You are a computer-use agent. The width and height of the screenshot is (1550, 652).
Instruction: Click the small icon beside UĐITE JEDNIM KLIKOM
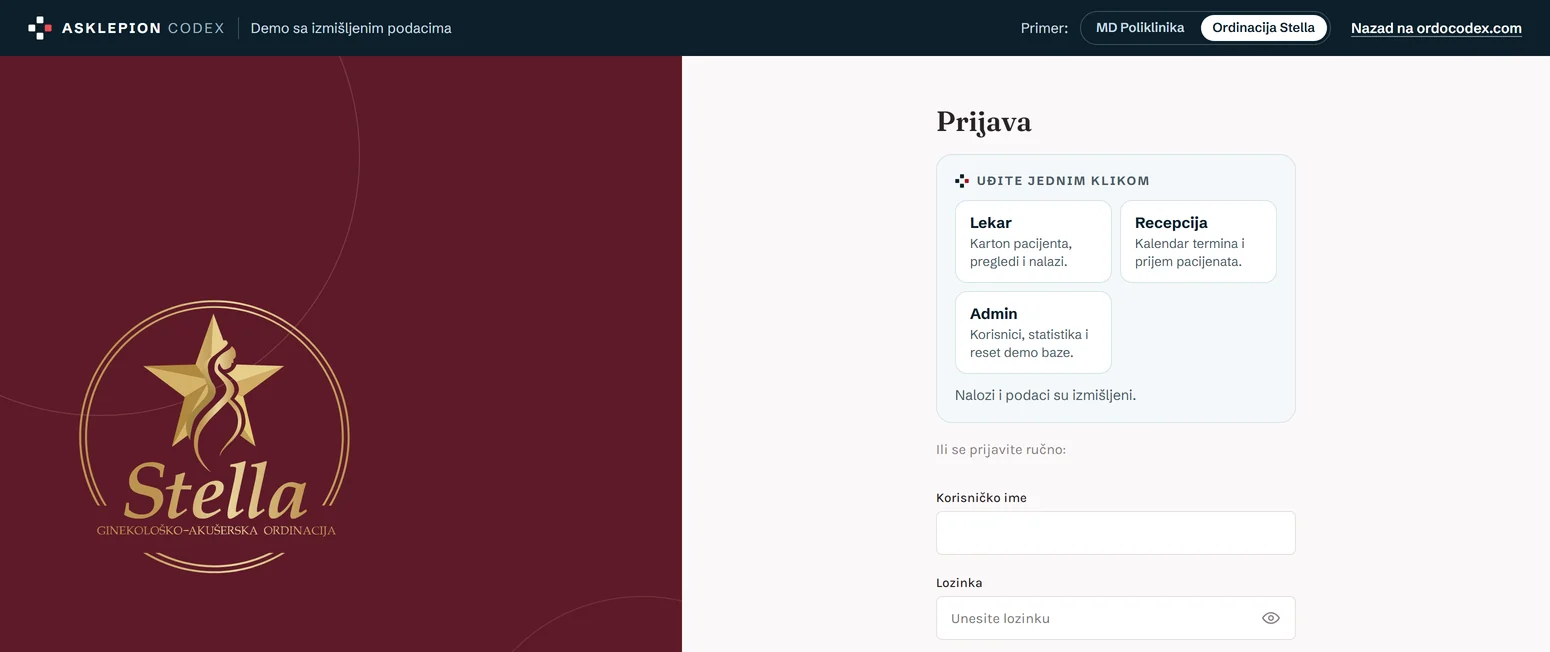pyautogui.click(x=962, y=181)
